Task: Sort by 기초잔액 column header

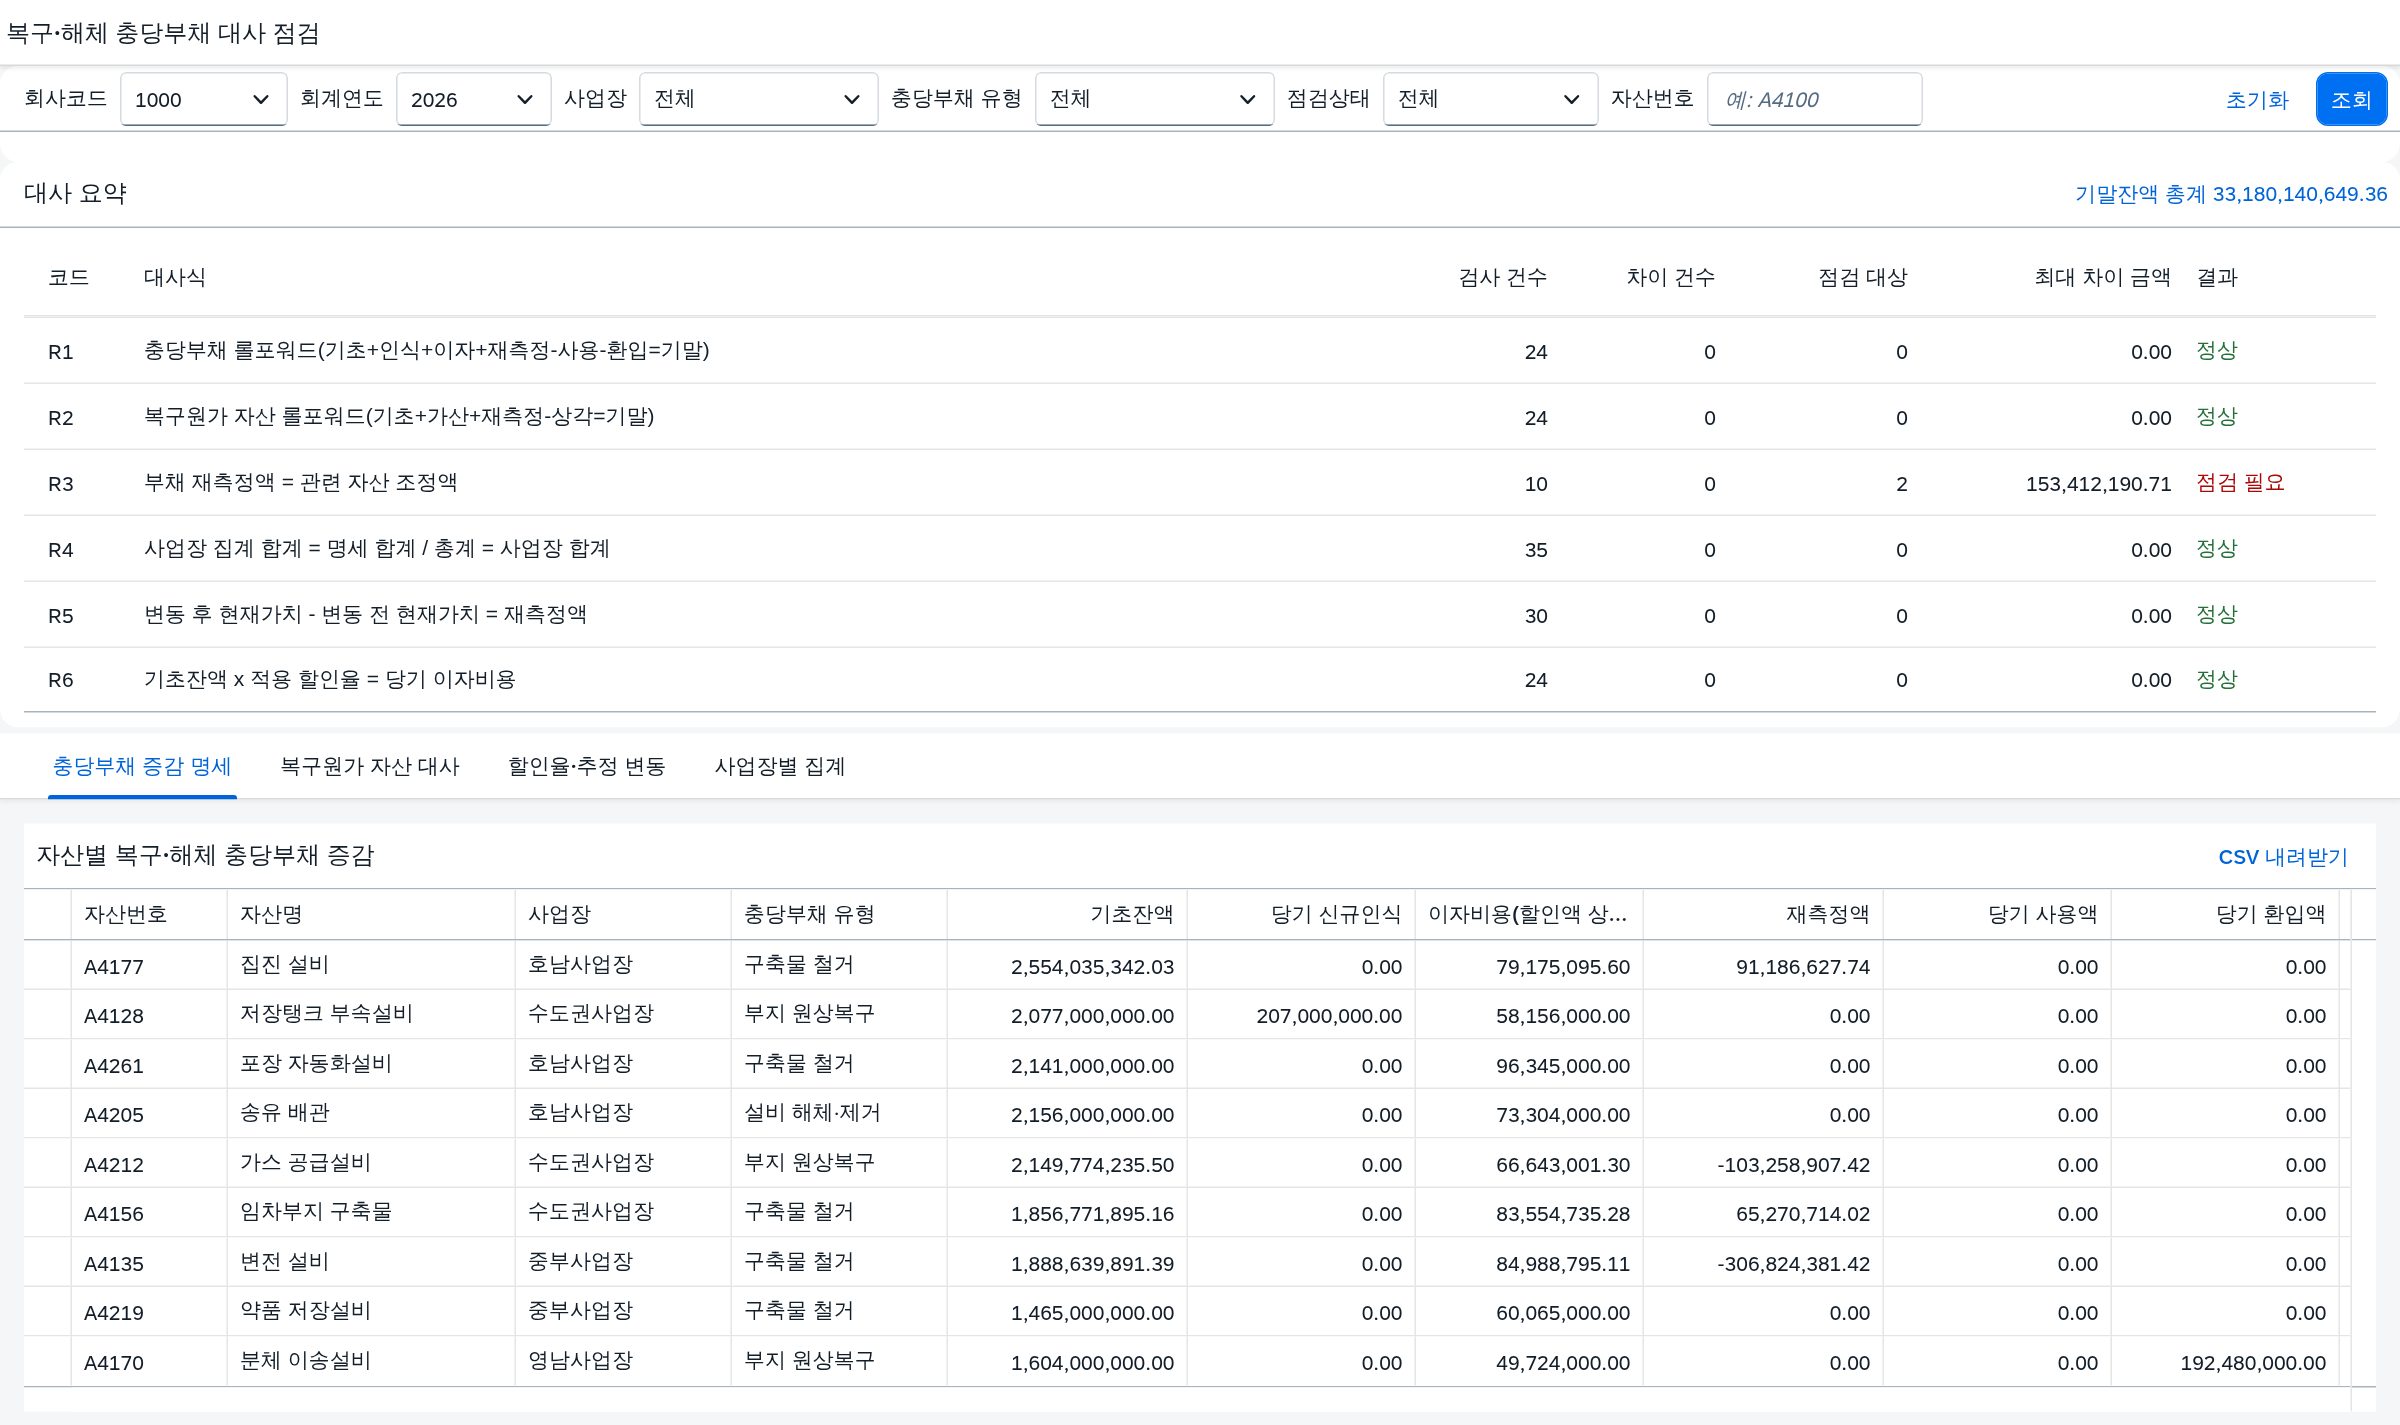Action: pyautogui.click(x=1067, y=914)
